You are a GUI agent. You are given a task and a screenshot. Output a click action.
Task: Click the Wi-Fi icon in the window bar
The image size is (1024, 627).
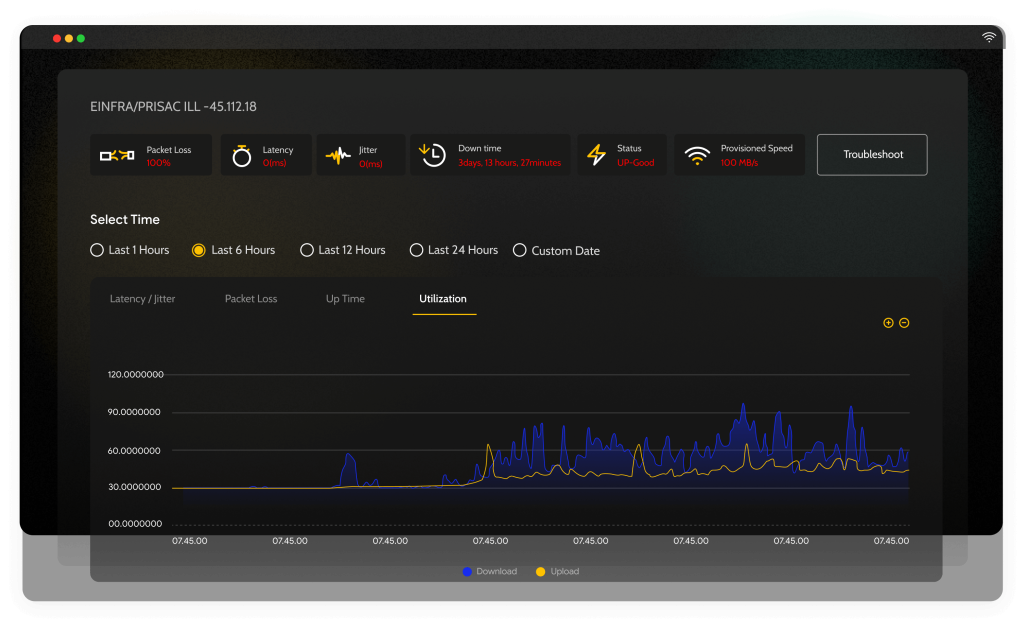click(x=989, y=37)
